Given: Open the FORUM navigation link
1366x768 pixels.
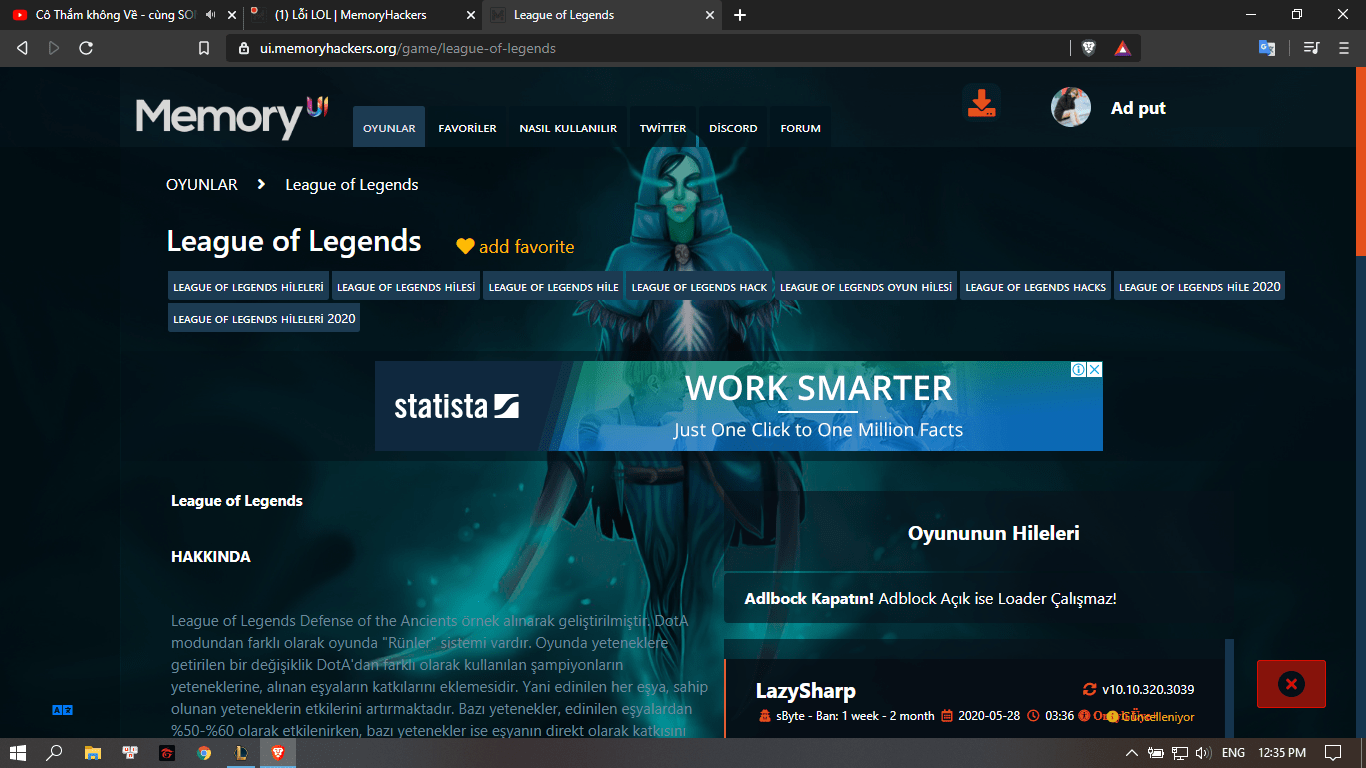Looking at the screenshot, I should pos(800,128).
